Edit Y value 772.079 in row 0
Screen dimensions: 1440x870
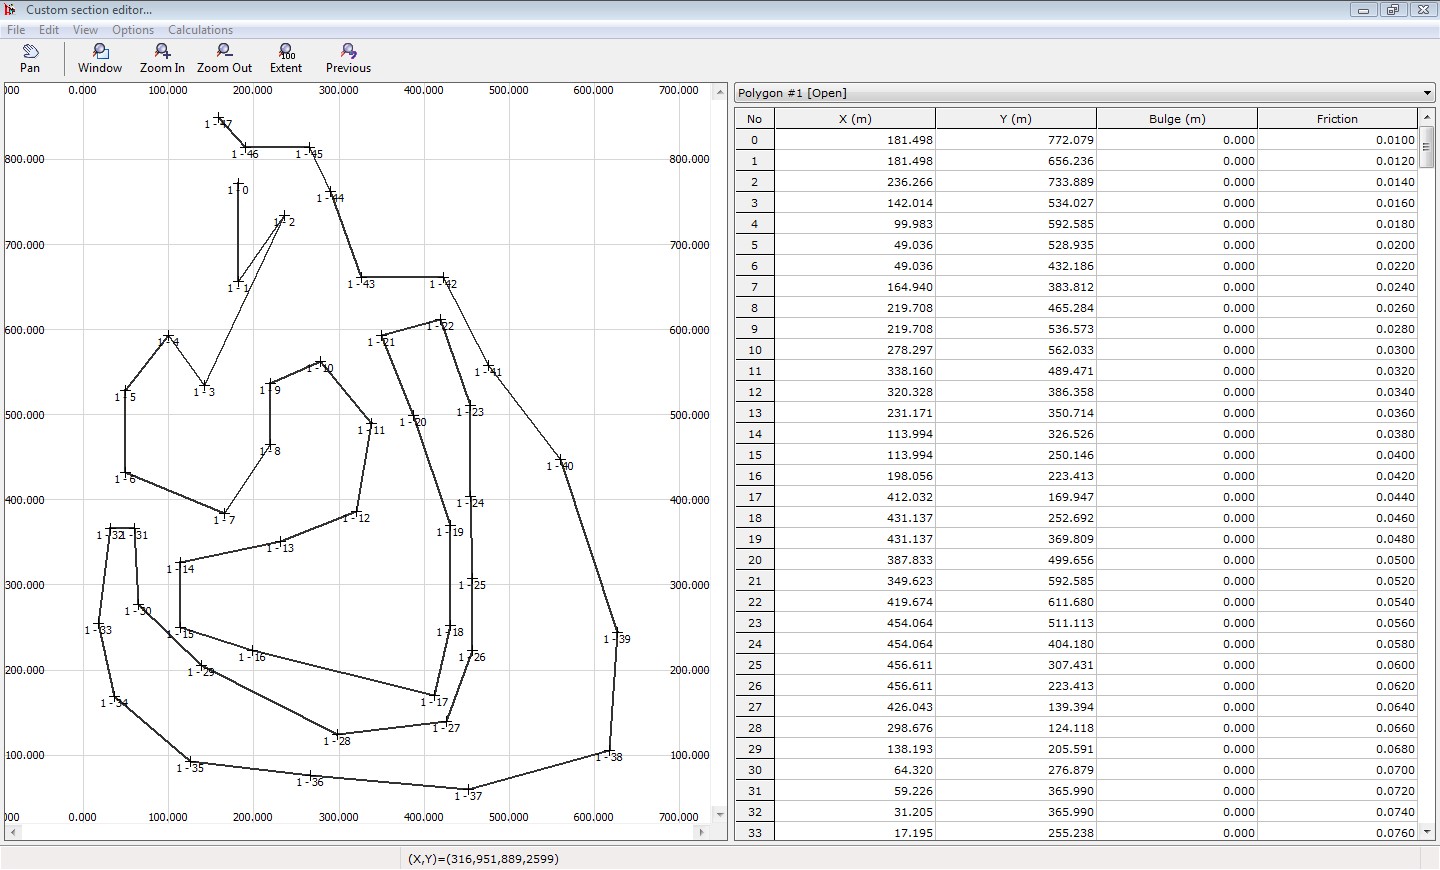point(1016,140)
